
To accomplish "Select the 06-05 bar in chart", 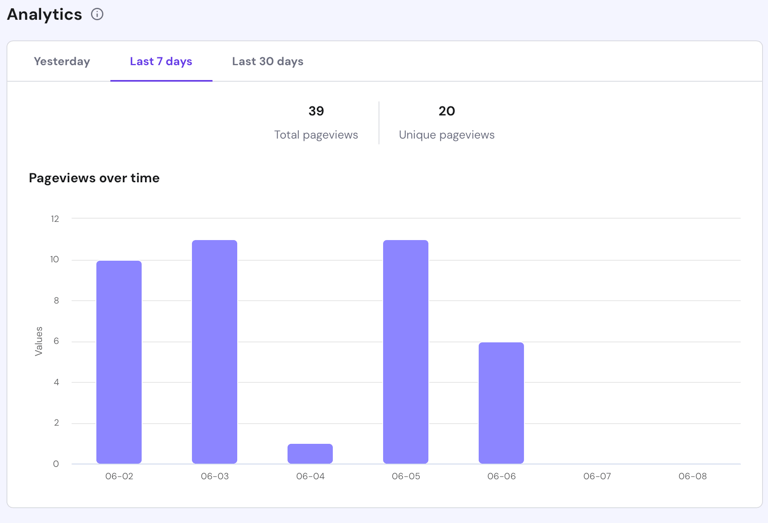I will (406, 352).
